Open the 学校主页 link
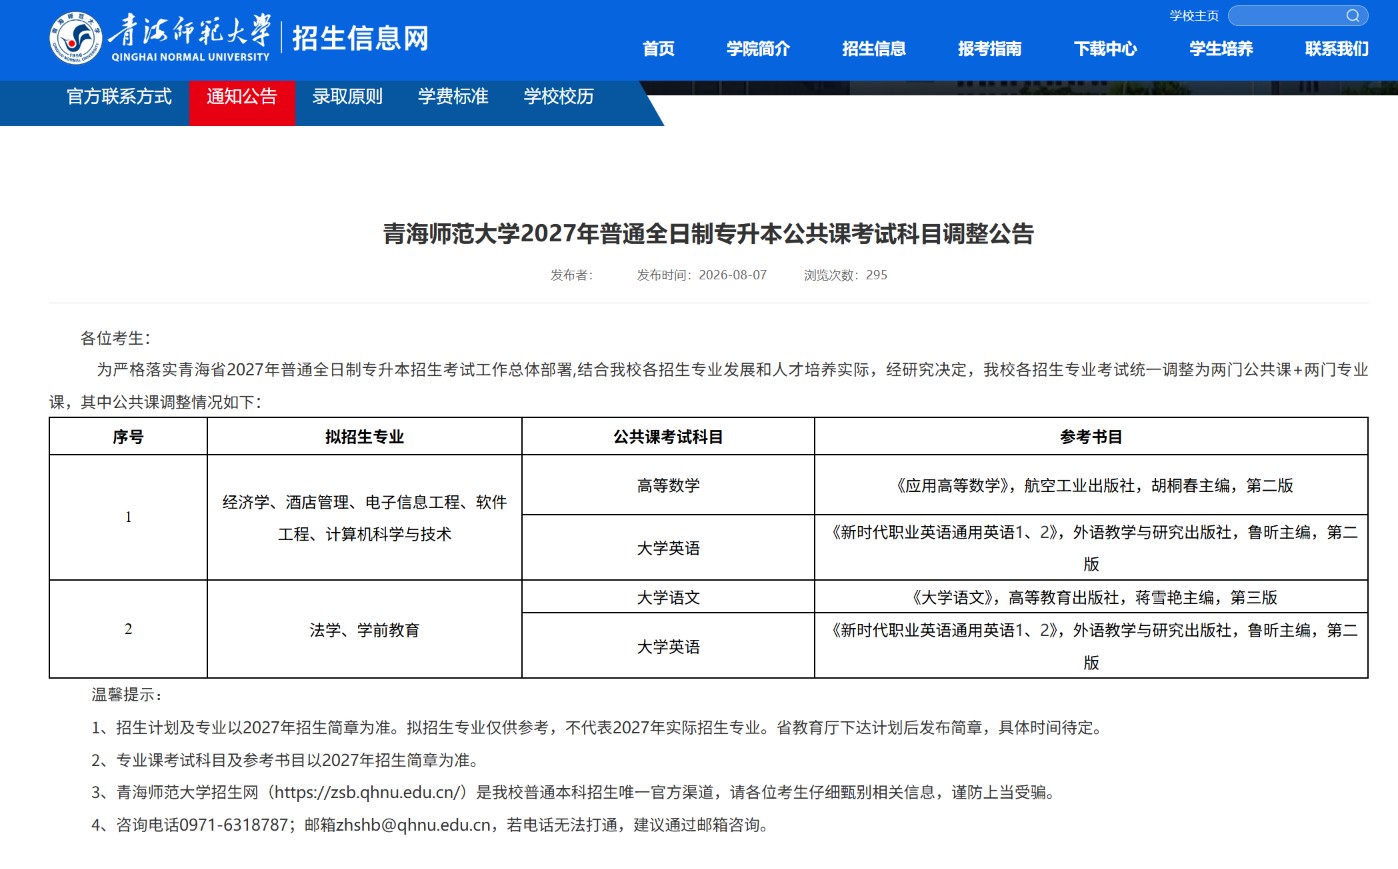1398x869 pixels. 1194,16
